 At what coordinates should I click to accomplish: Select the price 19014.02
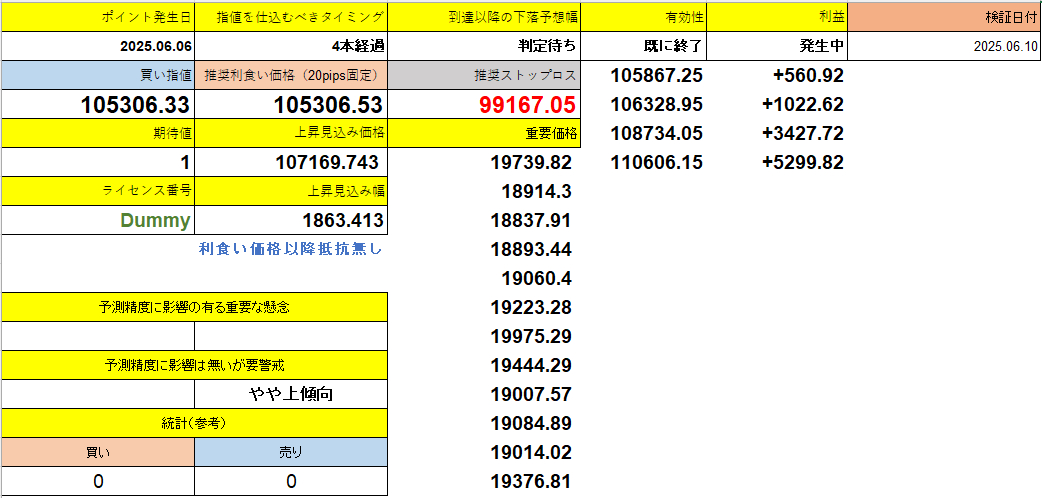531,452
